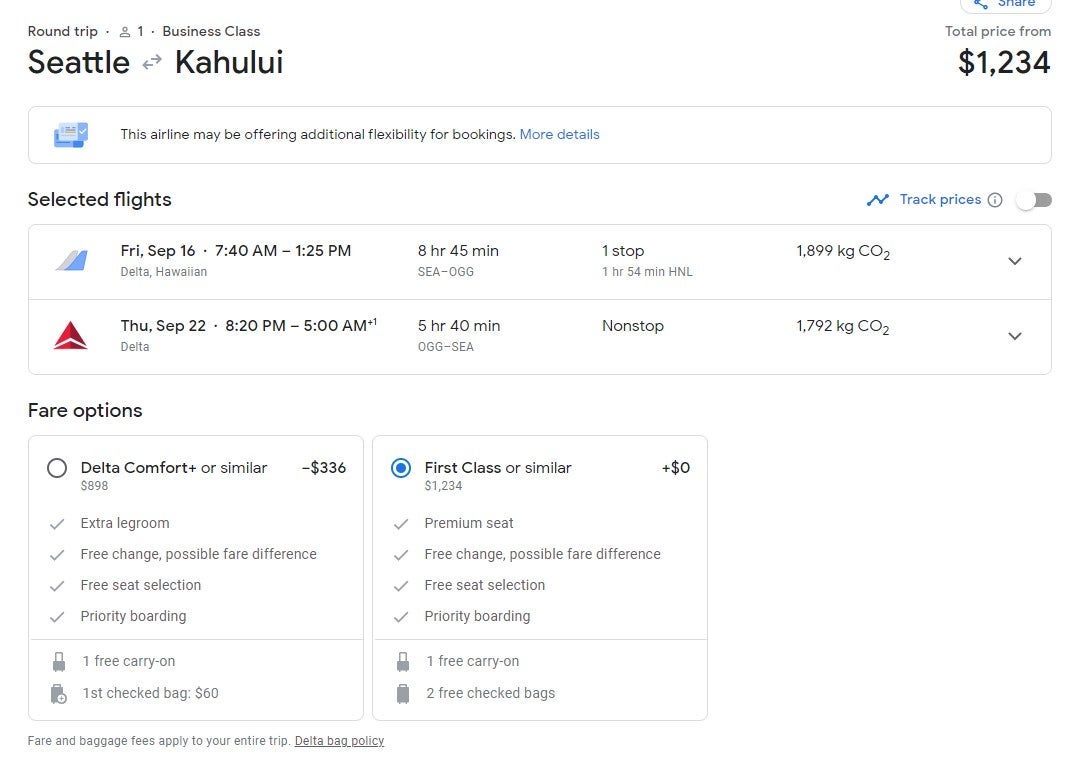This screenshot has width=1074, height=763.
Task: Open the Delta bag policy link
Action: pos(339,741)
